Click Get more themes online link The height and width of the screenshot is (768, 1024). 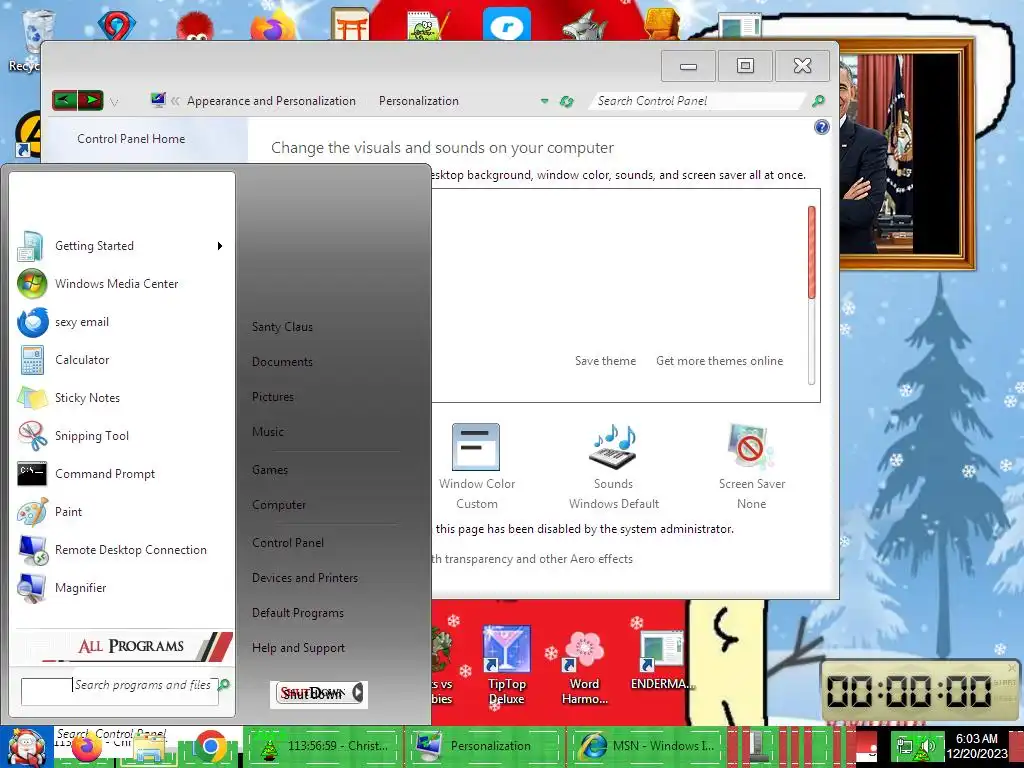pos(719,361)
